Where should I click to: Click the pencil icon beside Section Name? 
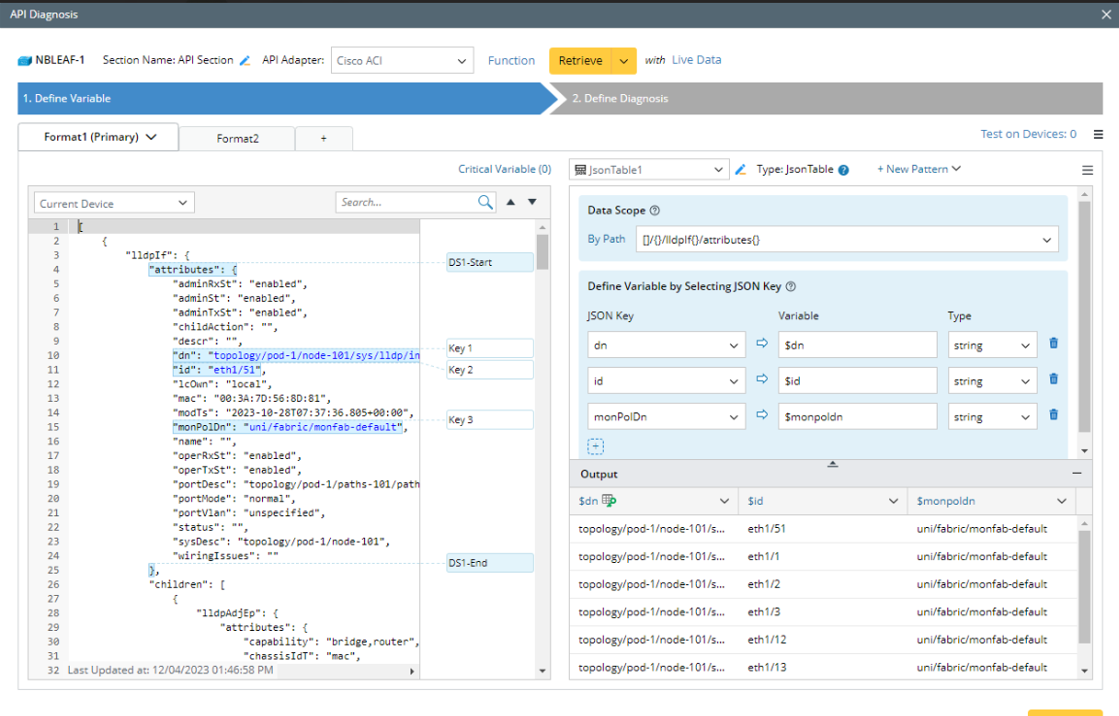tap(245, 61)
